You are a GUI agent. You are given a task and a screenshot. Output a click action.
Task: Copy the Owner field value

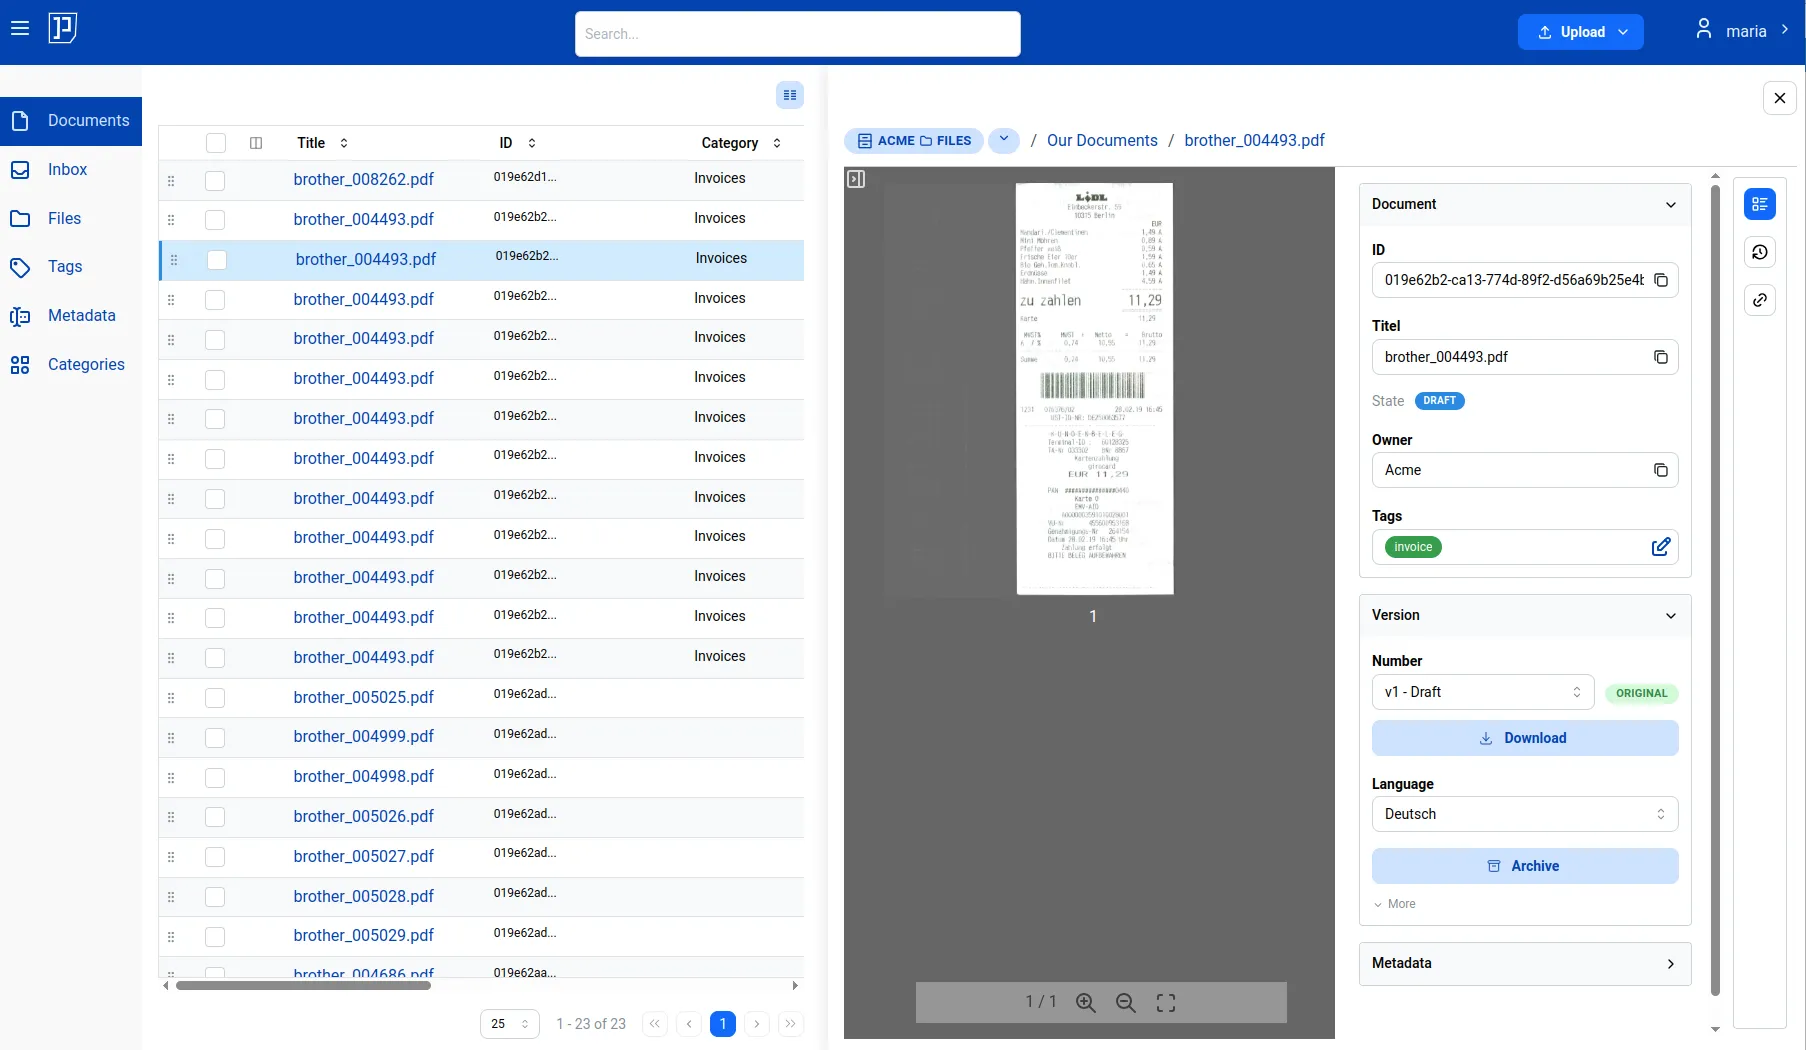(1661, 470)
